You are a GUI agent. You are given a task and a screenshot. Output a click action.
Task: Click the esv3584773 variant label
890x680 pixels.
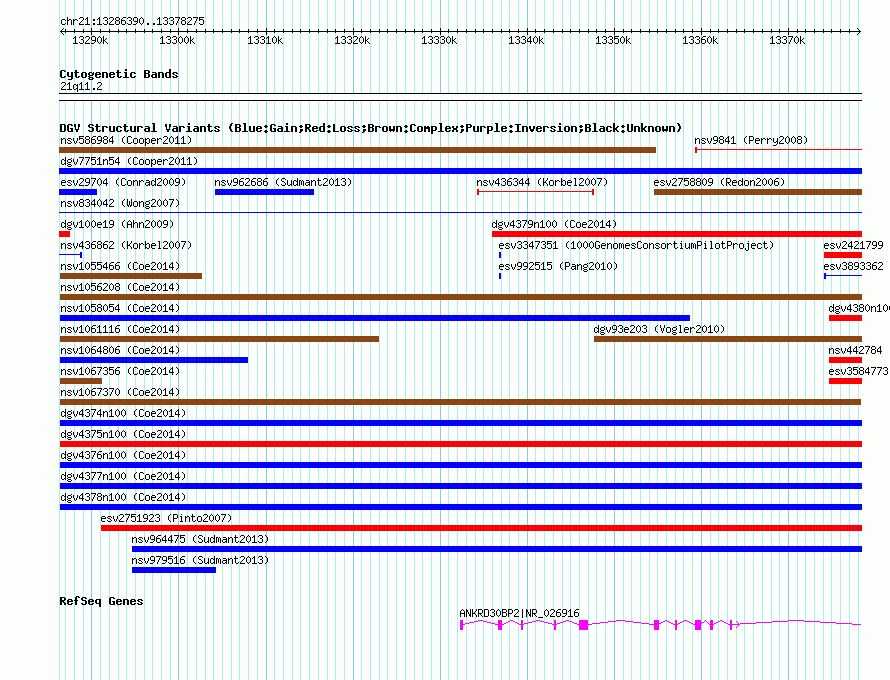(858, 371)
